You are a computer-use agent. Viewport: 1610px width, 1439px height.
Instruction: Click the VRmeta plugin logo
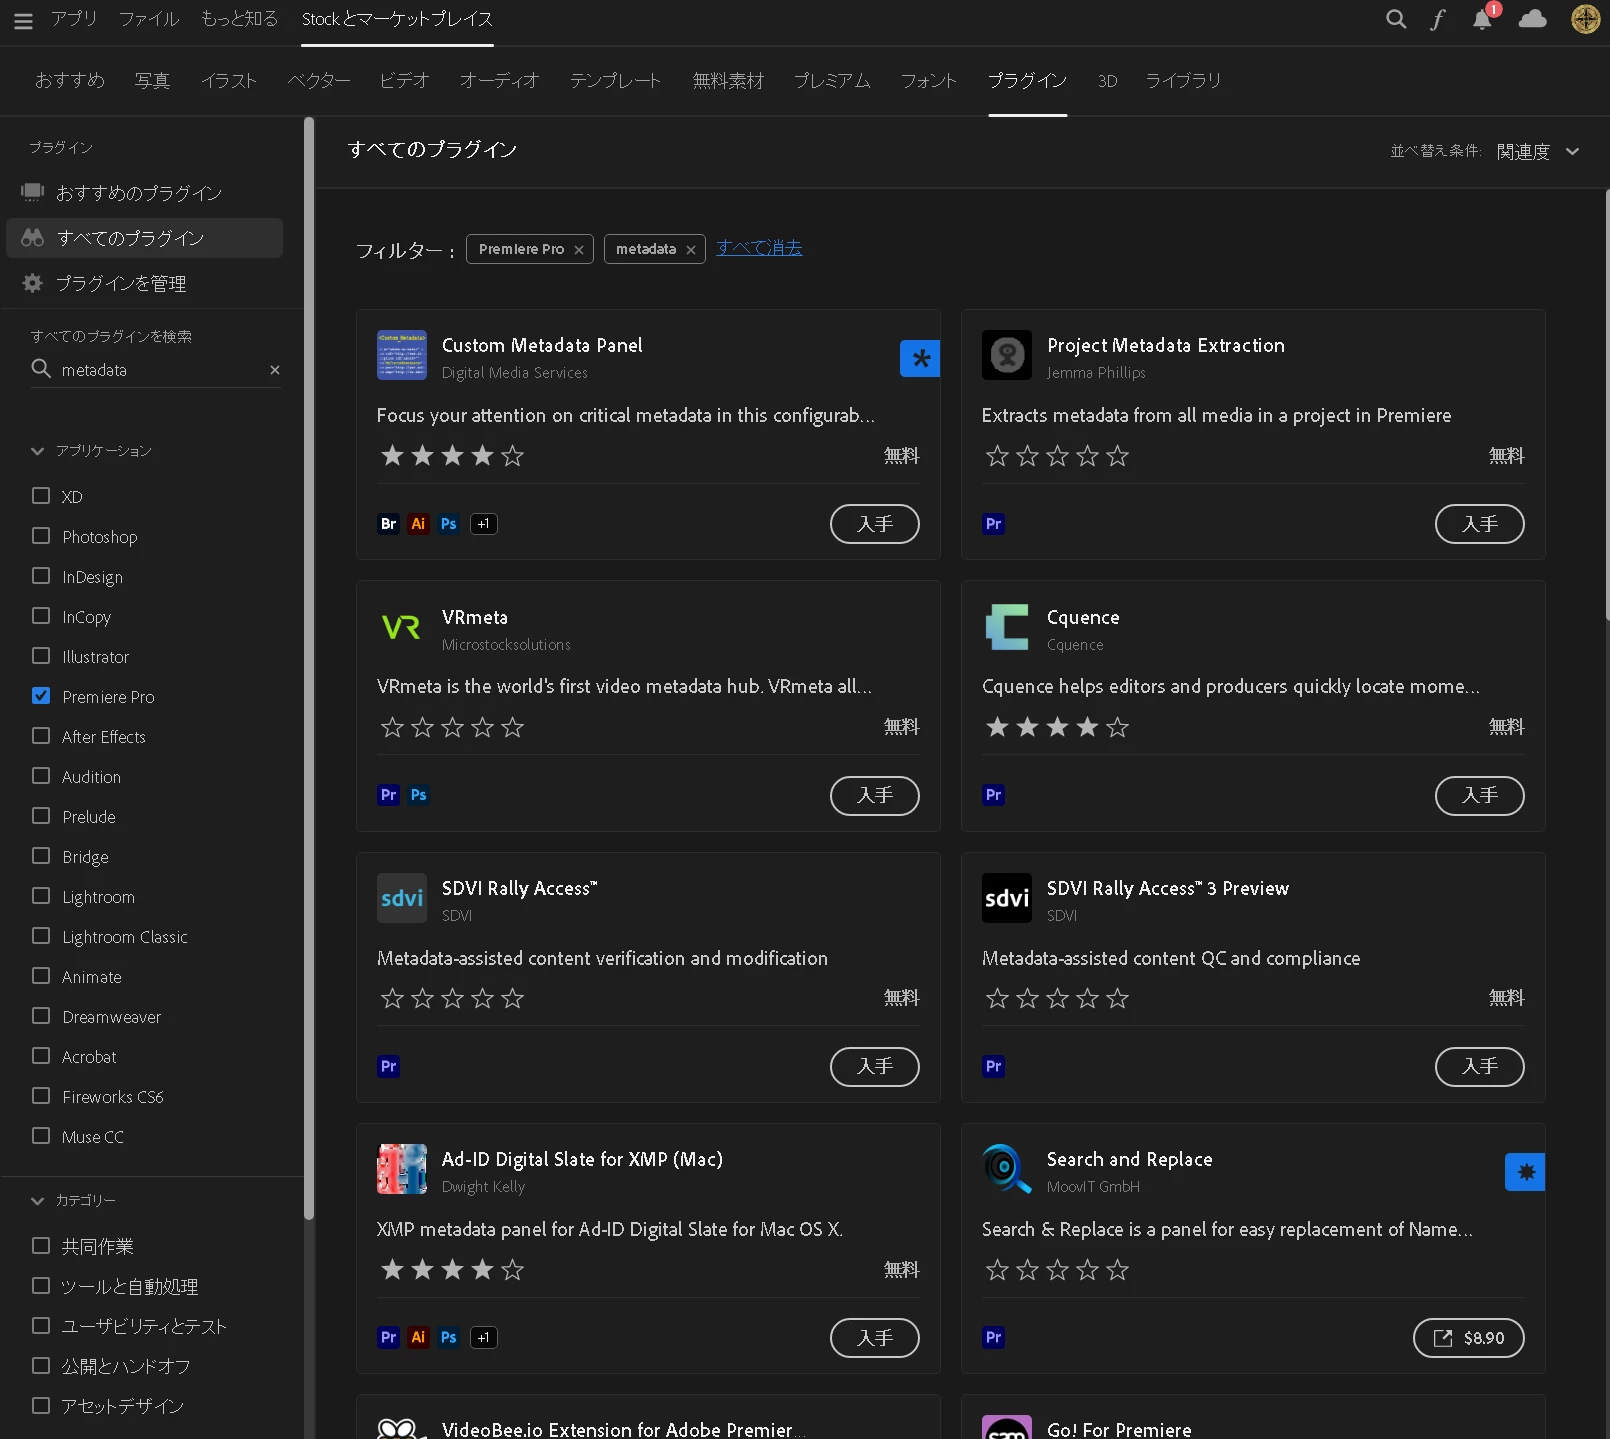402,627
